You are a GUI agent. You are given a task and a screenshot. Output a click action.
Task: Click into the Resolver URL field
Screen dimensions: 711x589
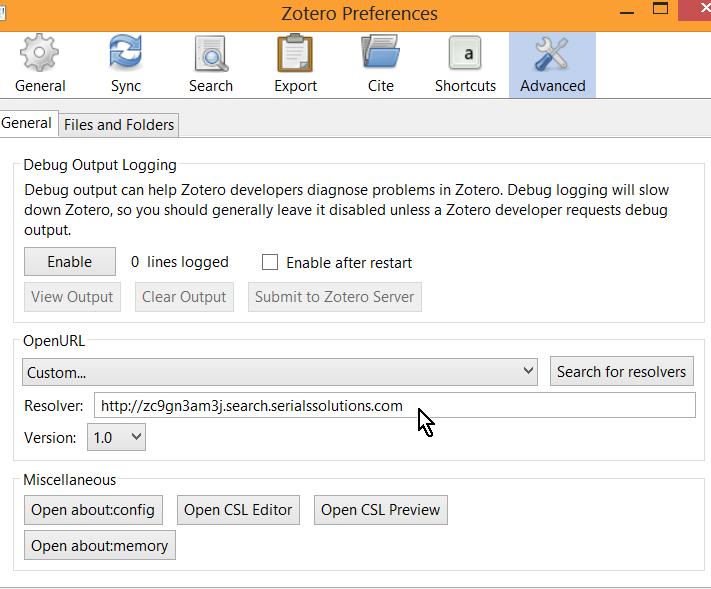coord(394,405)
